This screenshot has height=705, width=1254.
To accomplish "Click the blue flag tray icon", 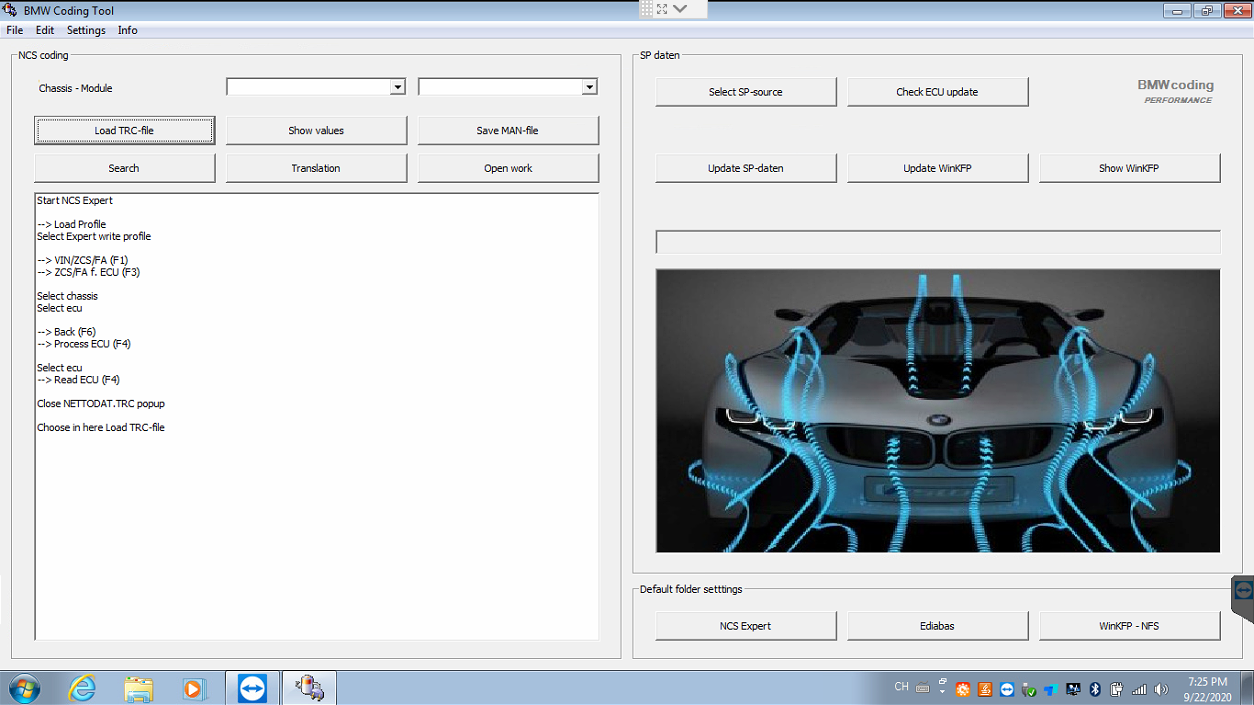I will (x=1050, y=689).
